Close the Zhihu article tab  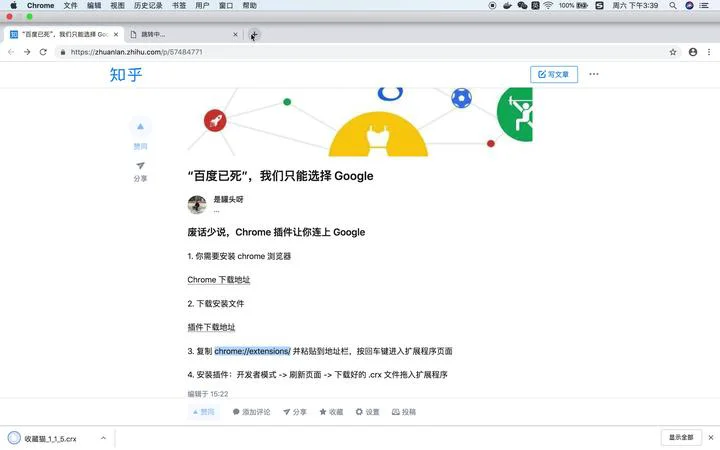point(116,34)
